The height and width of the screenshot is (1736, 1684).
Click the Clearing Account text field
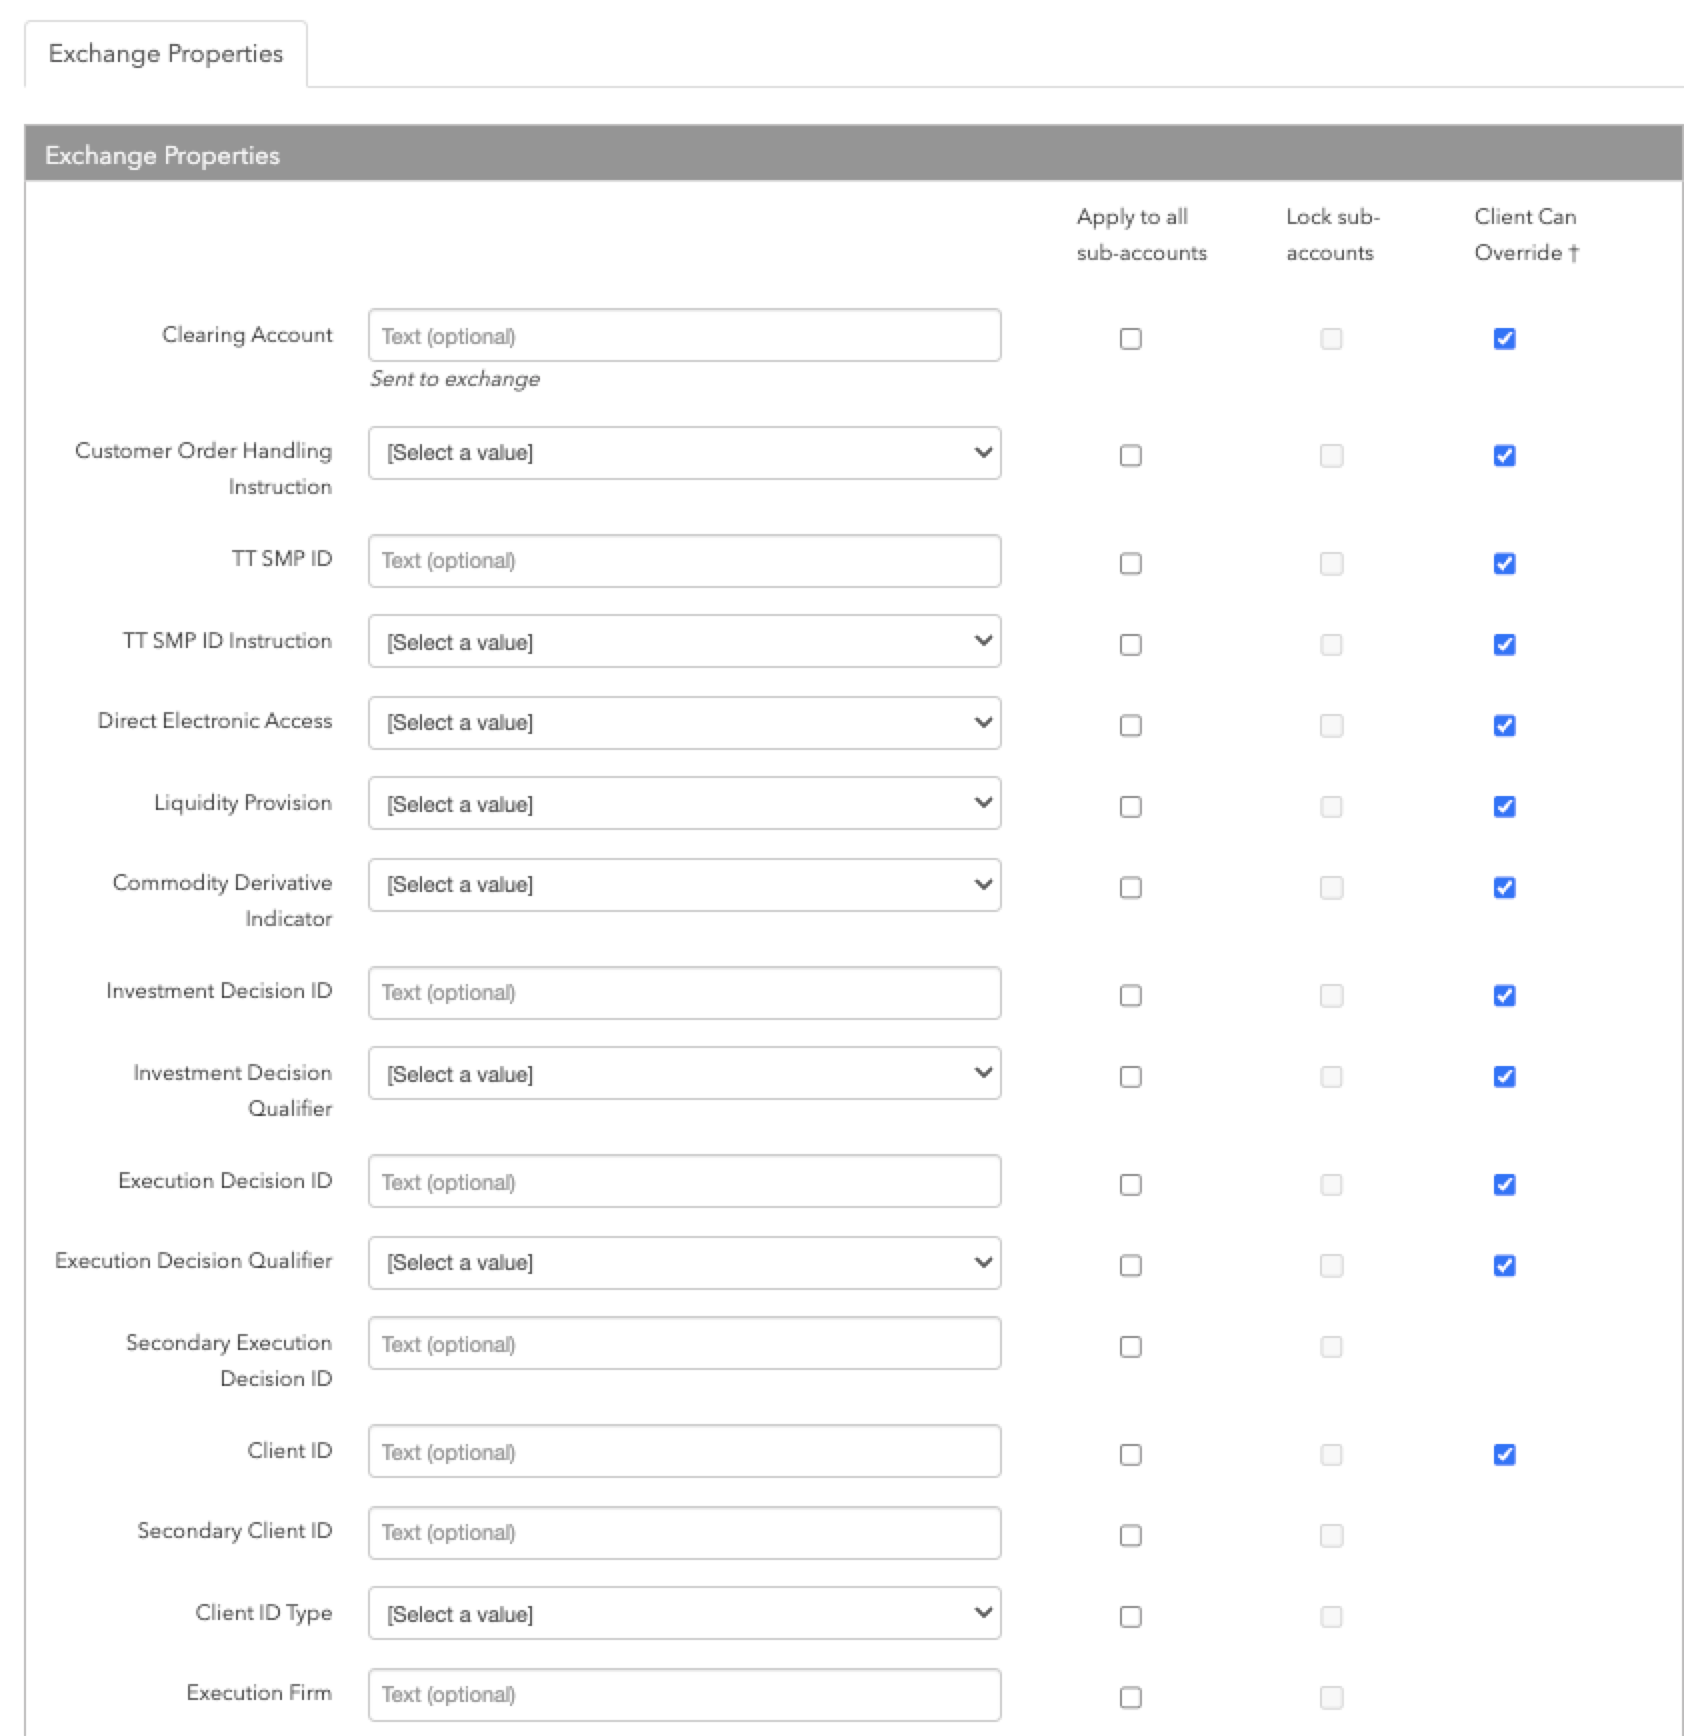point(684,336)
